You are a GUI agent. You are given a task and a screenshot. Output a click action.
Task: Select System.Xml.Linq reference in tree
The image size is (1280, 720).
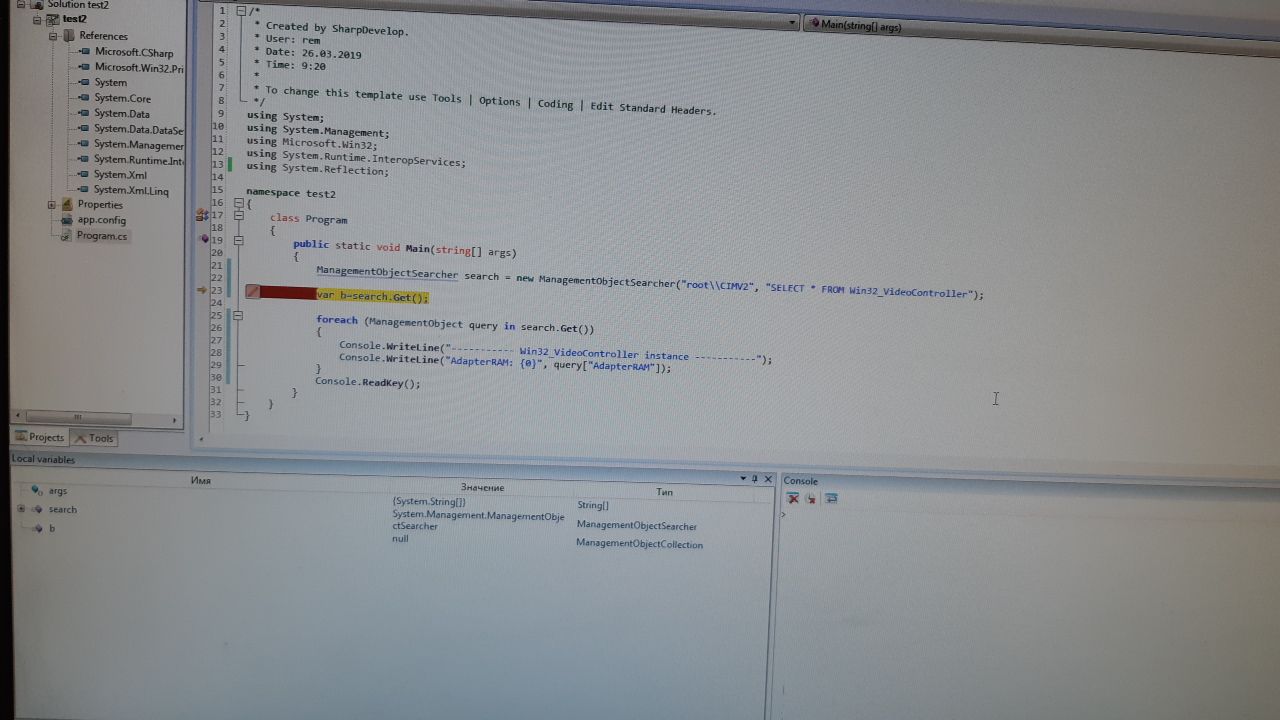(131, 190)
